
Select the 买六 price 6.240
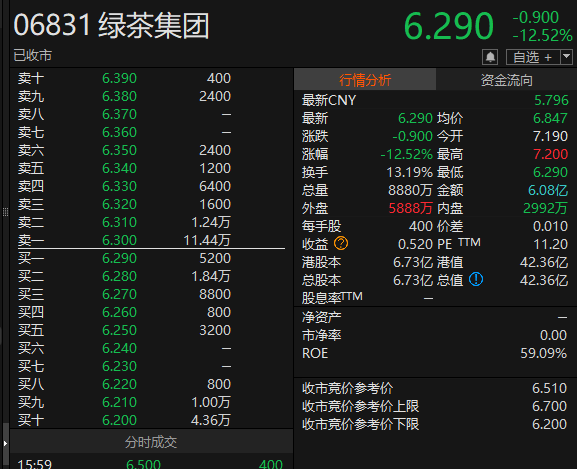(x=119, y=348)
